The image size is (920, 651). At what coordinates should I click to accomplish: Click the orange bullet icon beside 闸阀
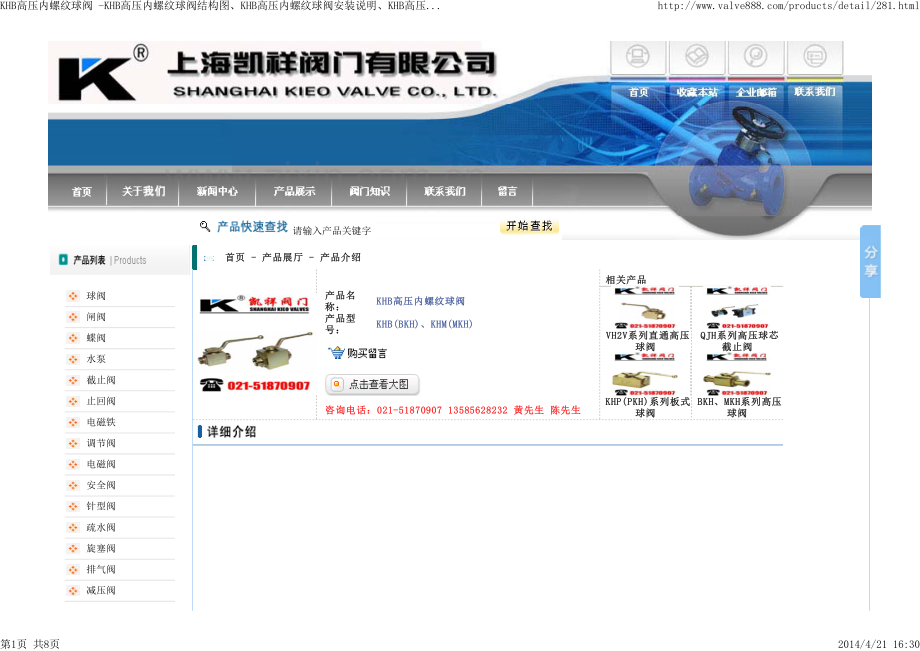coord(73,317)
